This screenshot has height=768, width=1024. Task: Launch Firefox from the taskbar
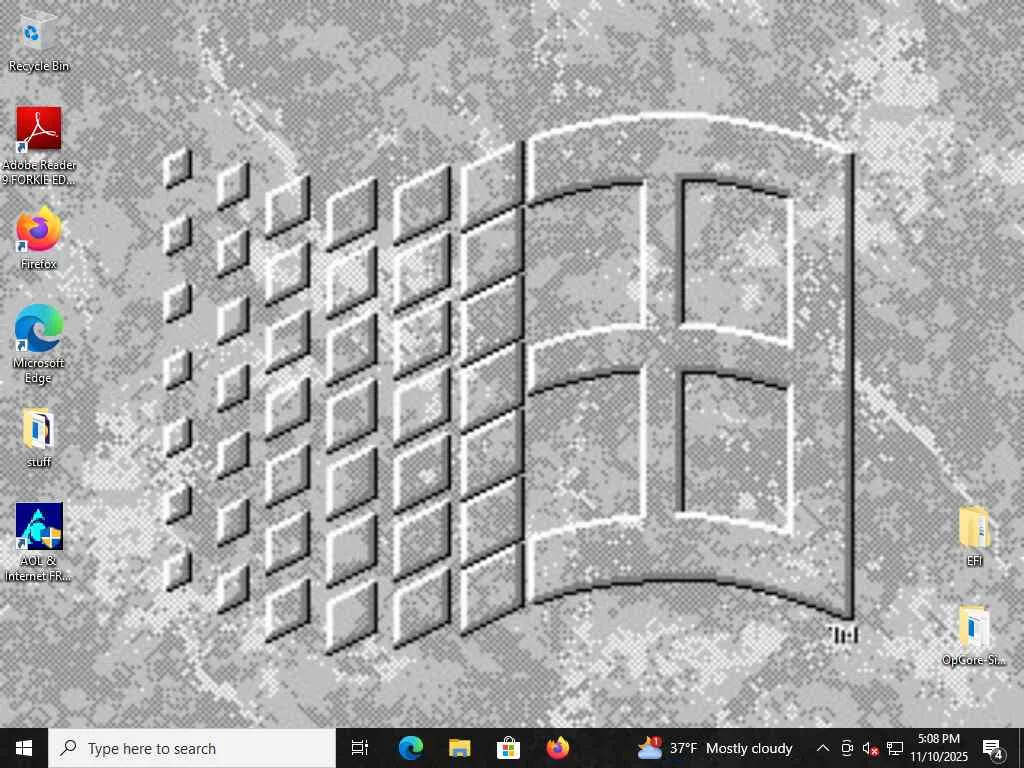coord(558,748)
